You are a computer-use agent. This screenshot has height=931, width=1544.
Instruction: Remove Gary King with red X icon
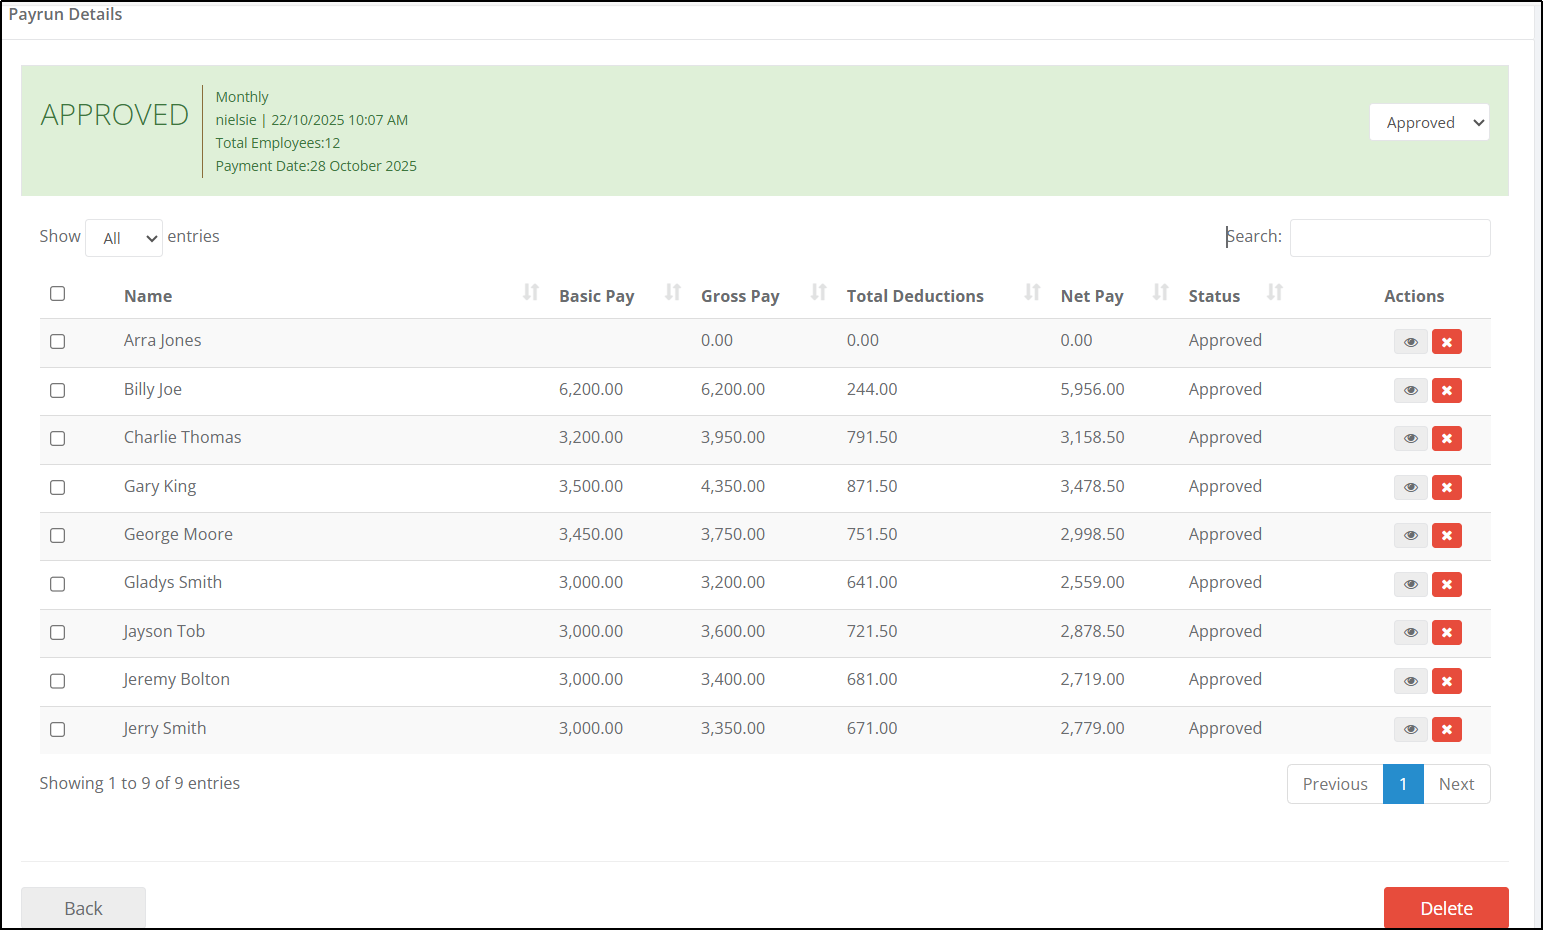click(1447, 487)
